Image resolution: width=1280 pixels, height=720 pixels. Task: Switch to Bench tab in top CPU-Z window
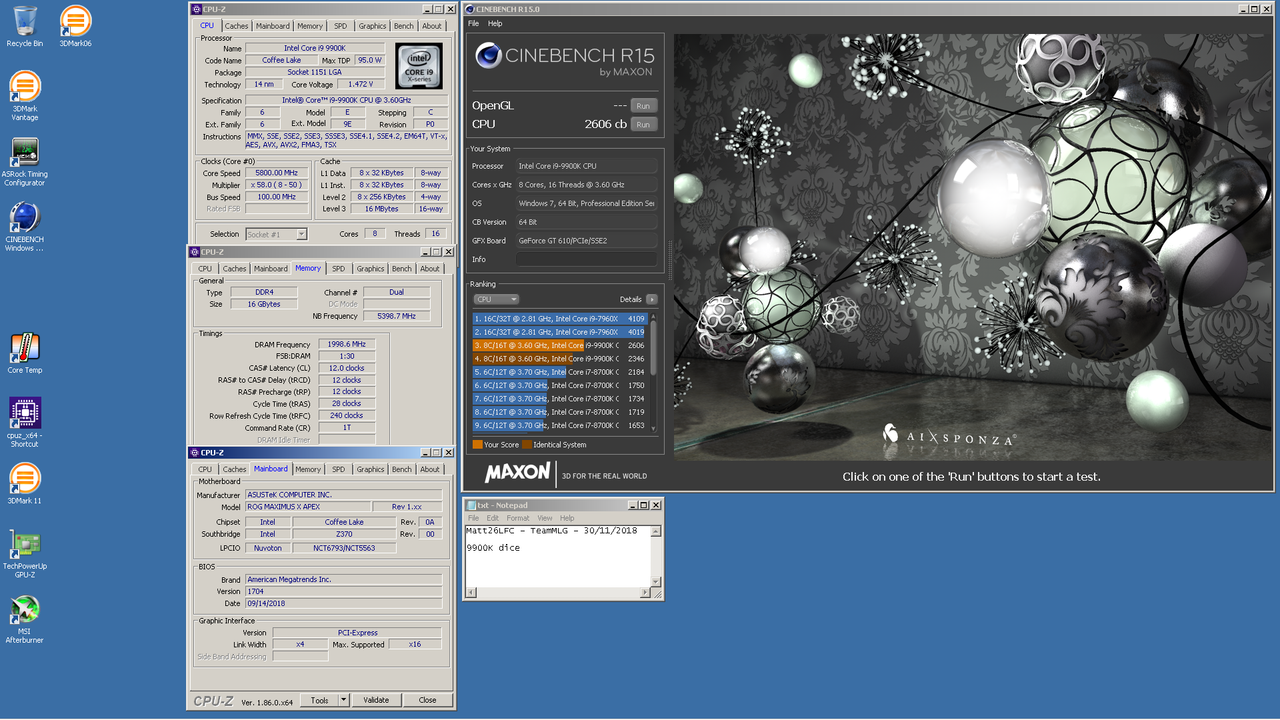[404, 26]
